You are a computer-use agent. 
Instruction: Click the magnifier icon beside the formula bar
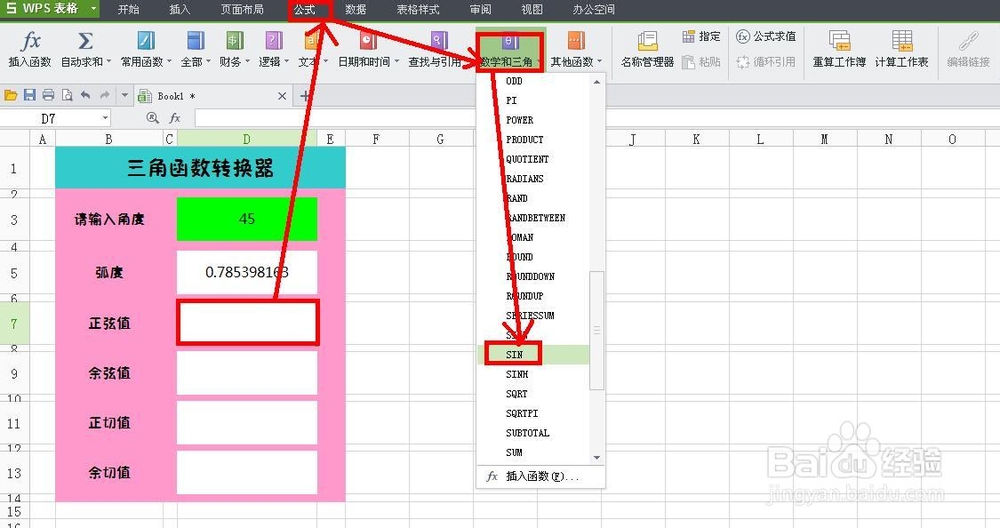tap(152, 118)
